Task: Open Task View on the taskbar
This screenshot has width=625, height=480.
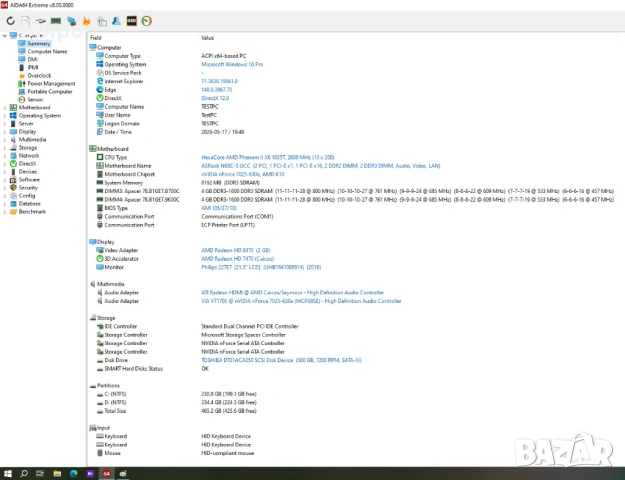Action: coord(40,473)
